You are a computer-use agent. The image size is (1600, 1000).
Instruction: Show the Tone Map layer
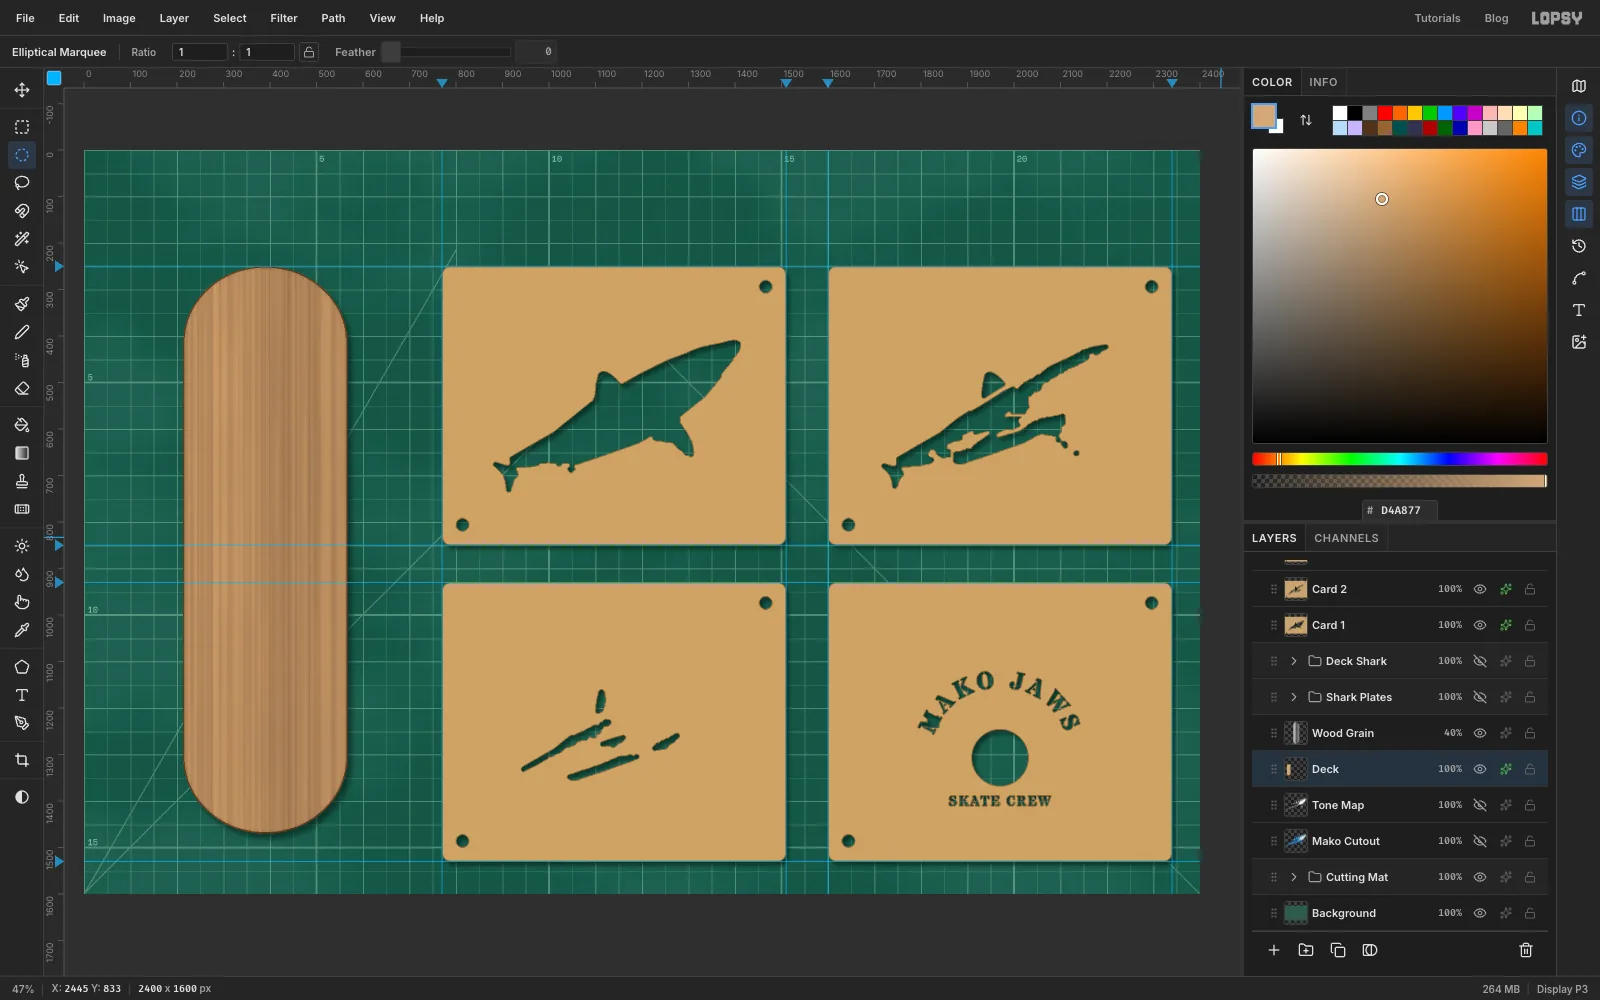pyautogui.click(x=1480, y=805)
